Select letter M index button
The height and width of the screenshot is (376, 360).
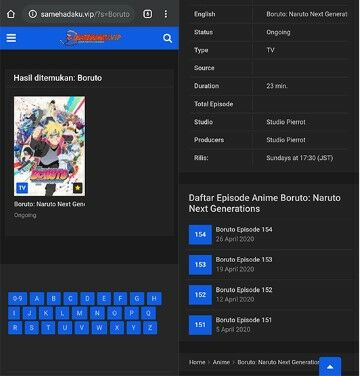pos(80,313)
